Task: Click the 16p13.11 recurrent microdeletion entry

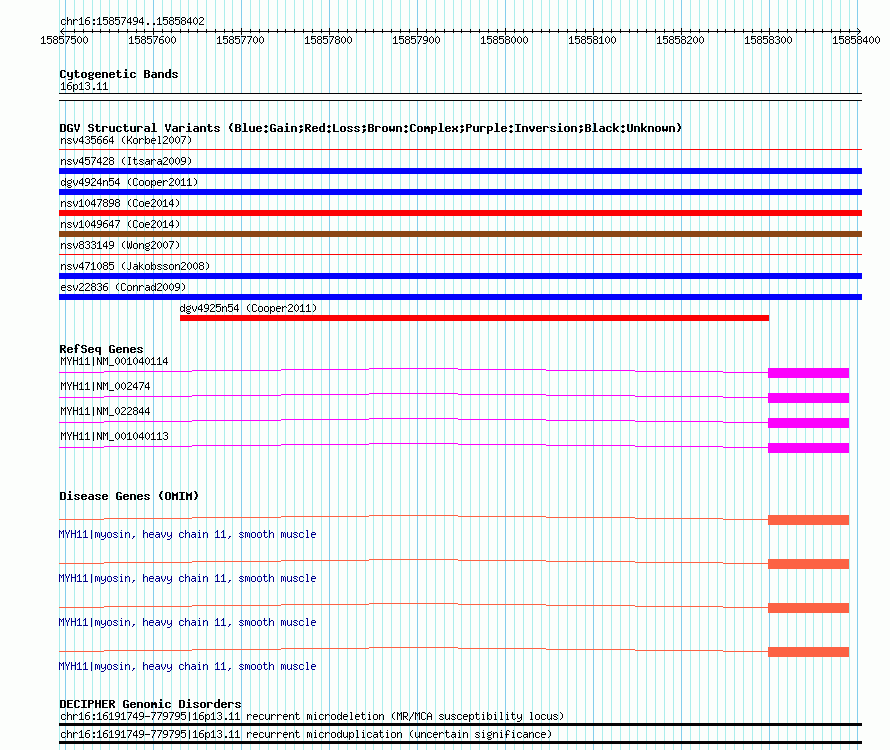Action: coord(312,717)
